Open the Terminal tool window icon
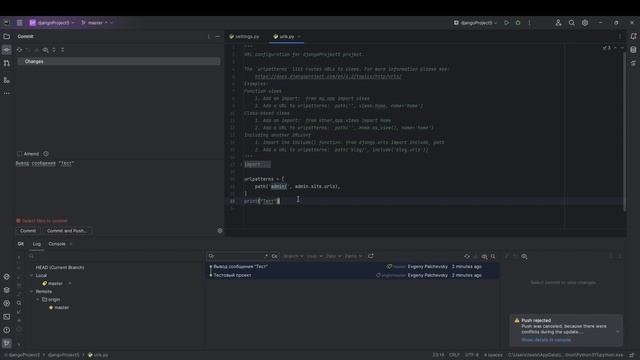Image resolution: width=640 pixels, height=360 pixels. [7, 317]
